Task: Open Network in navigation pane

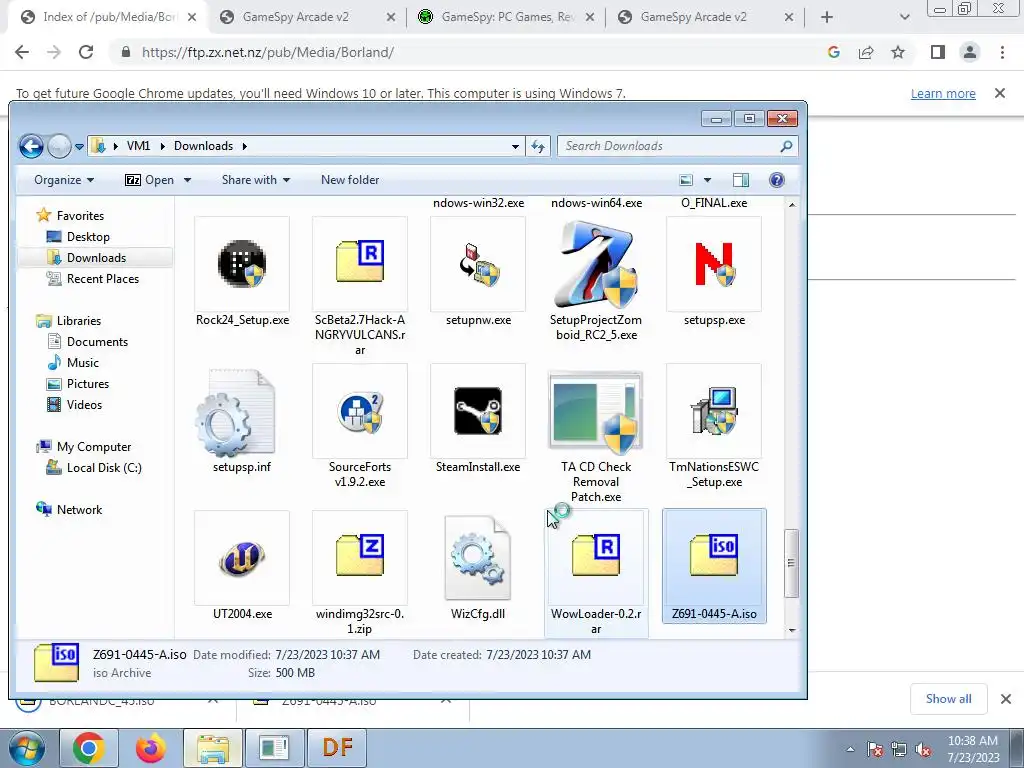Action: [78, 509]
